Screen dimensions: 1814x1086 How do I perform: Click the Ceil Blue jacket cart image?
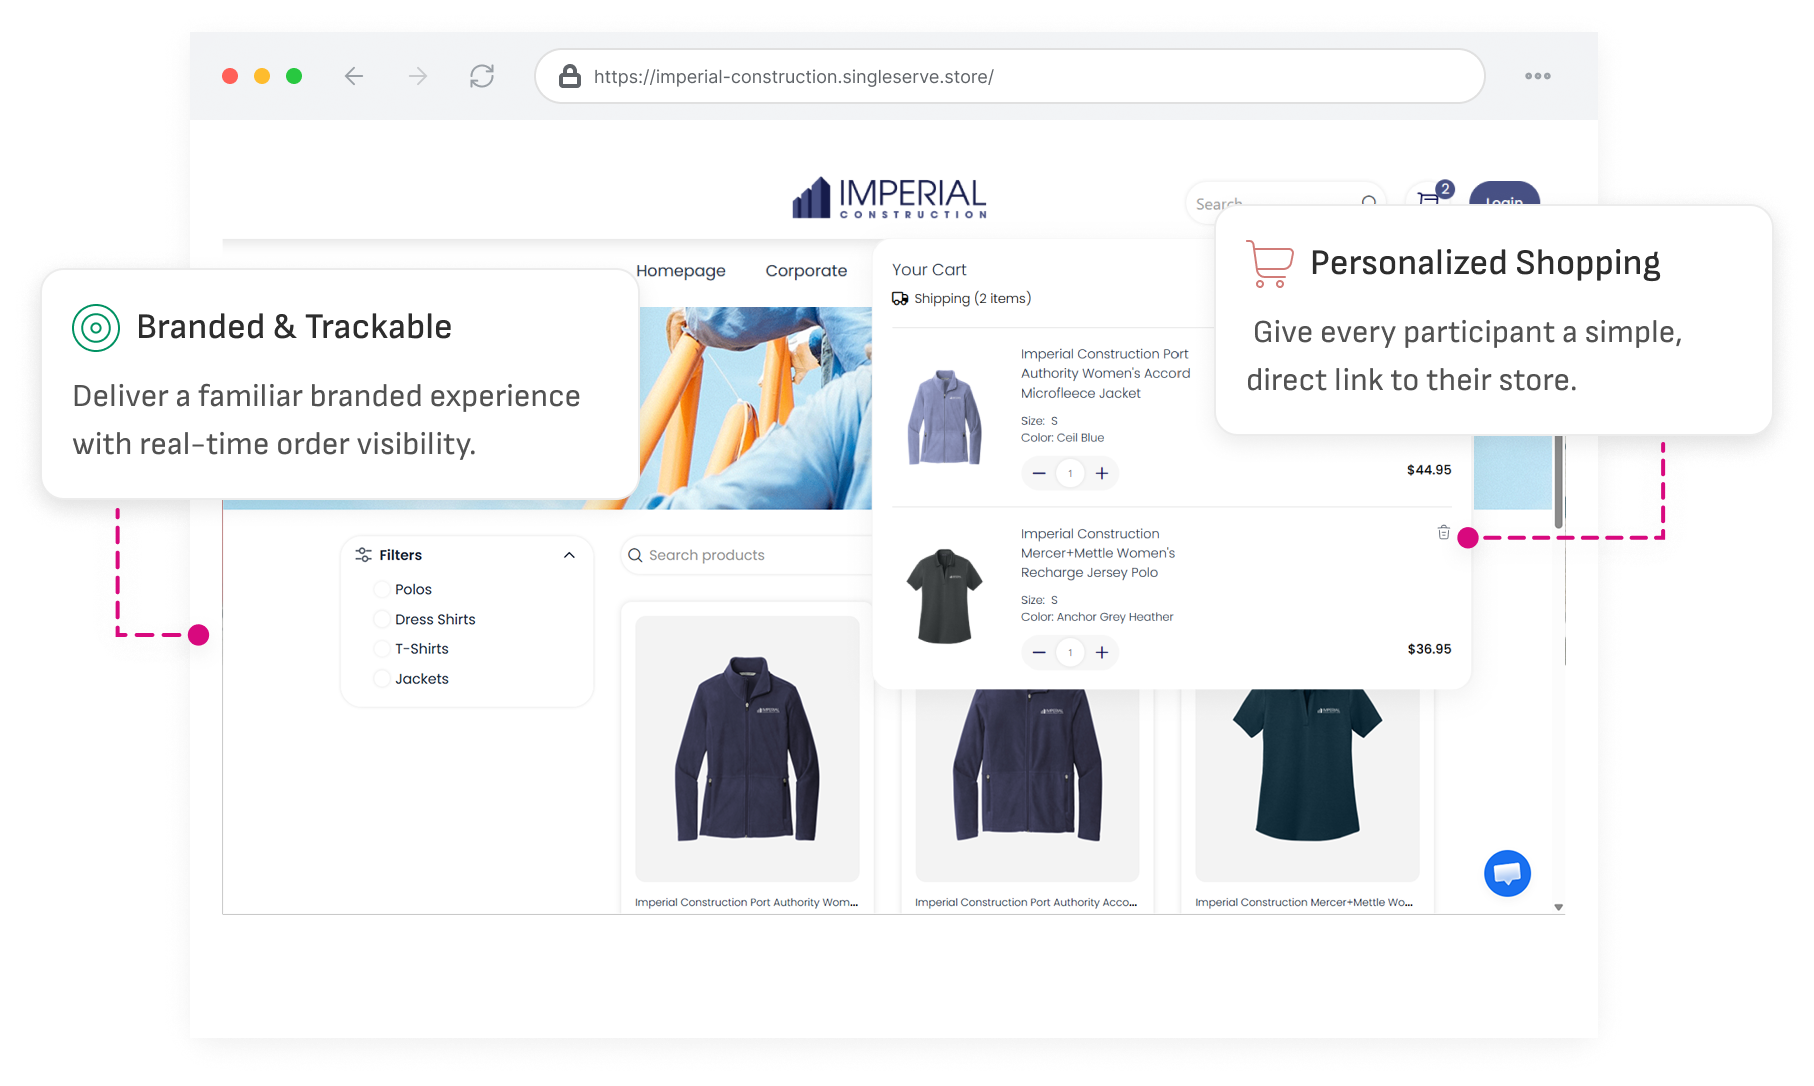click(945, 416)
